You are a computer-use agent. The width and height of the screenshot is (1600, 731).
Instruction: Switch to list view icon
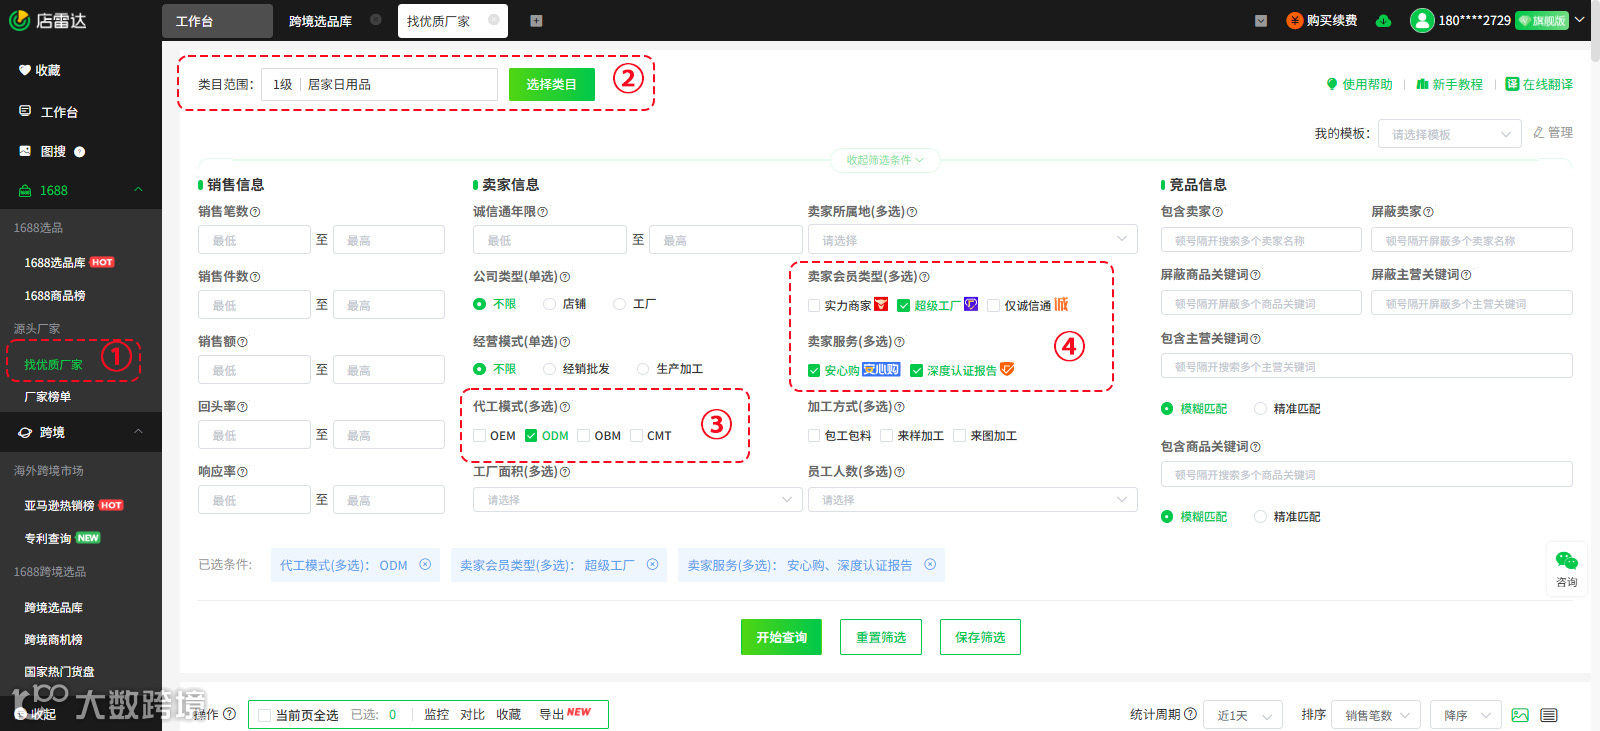pos(1549,715)
